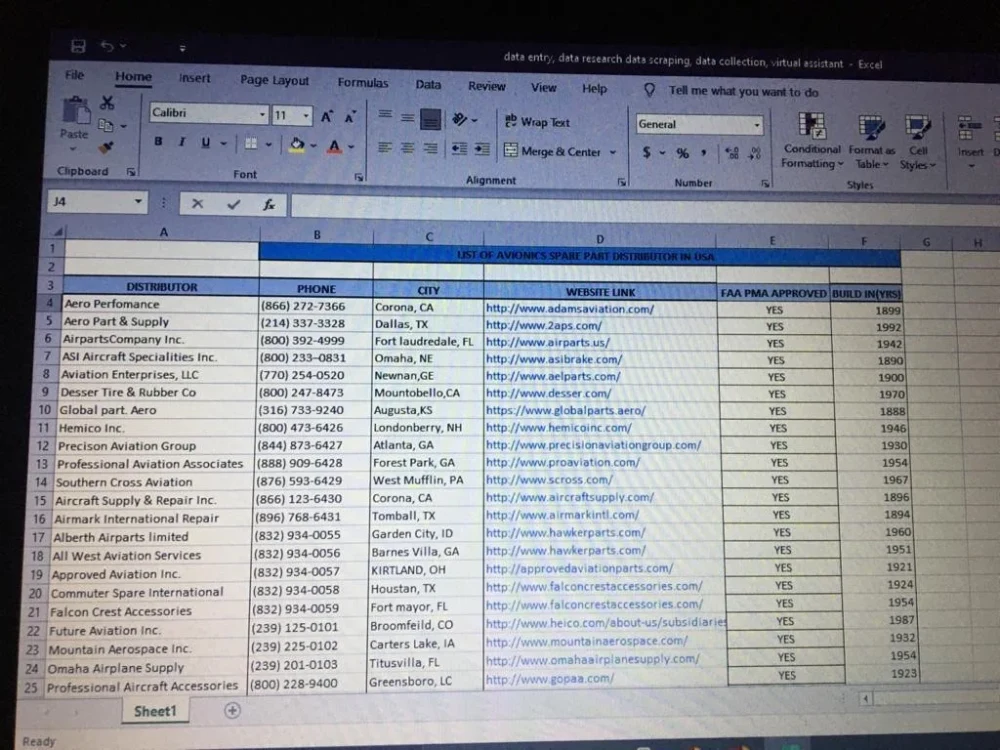Click the Name Box showing J4
The image size is (1000, 750).
click(89, 202)
